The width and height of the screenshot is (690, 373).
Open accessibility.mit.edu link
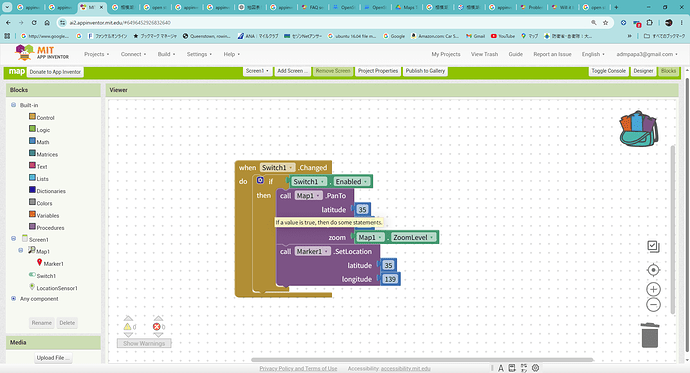(x=405, y=369)
